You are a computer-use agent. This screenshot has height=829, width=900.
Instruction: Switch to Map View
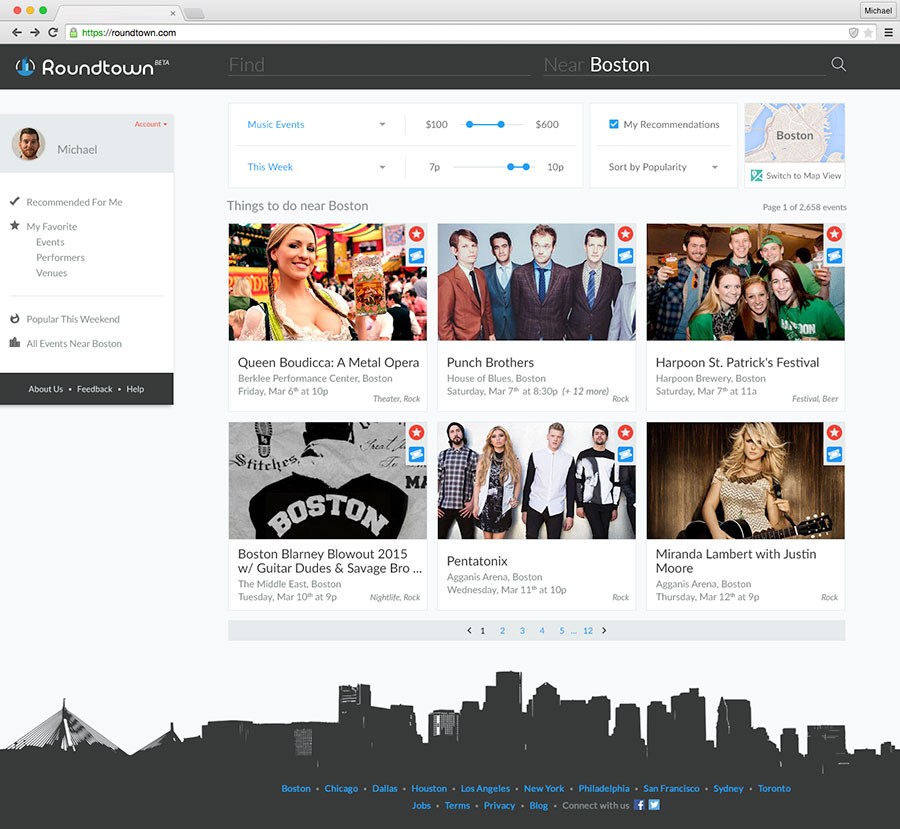(804, 176)
